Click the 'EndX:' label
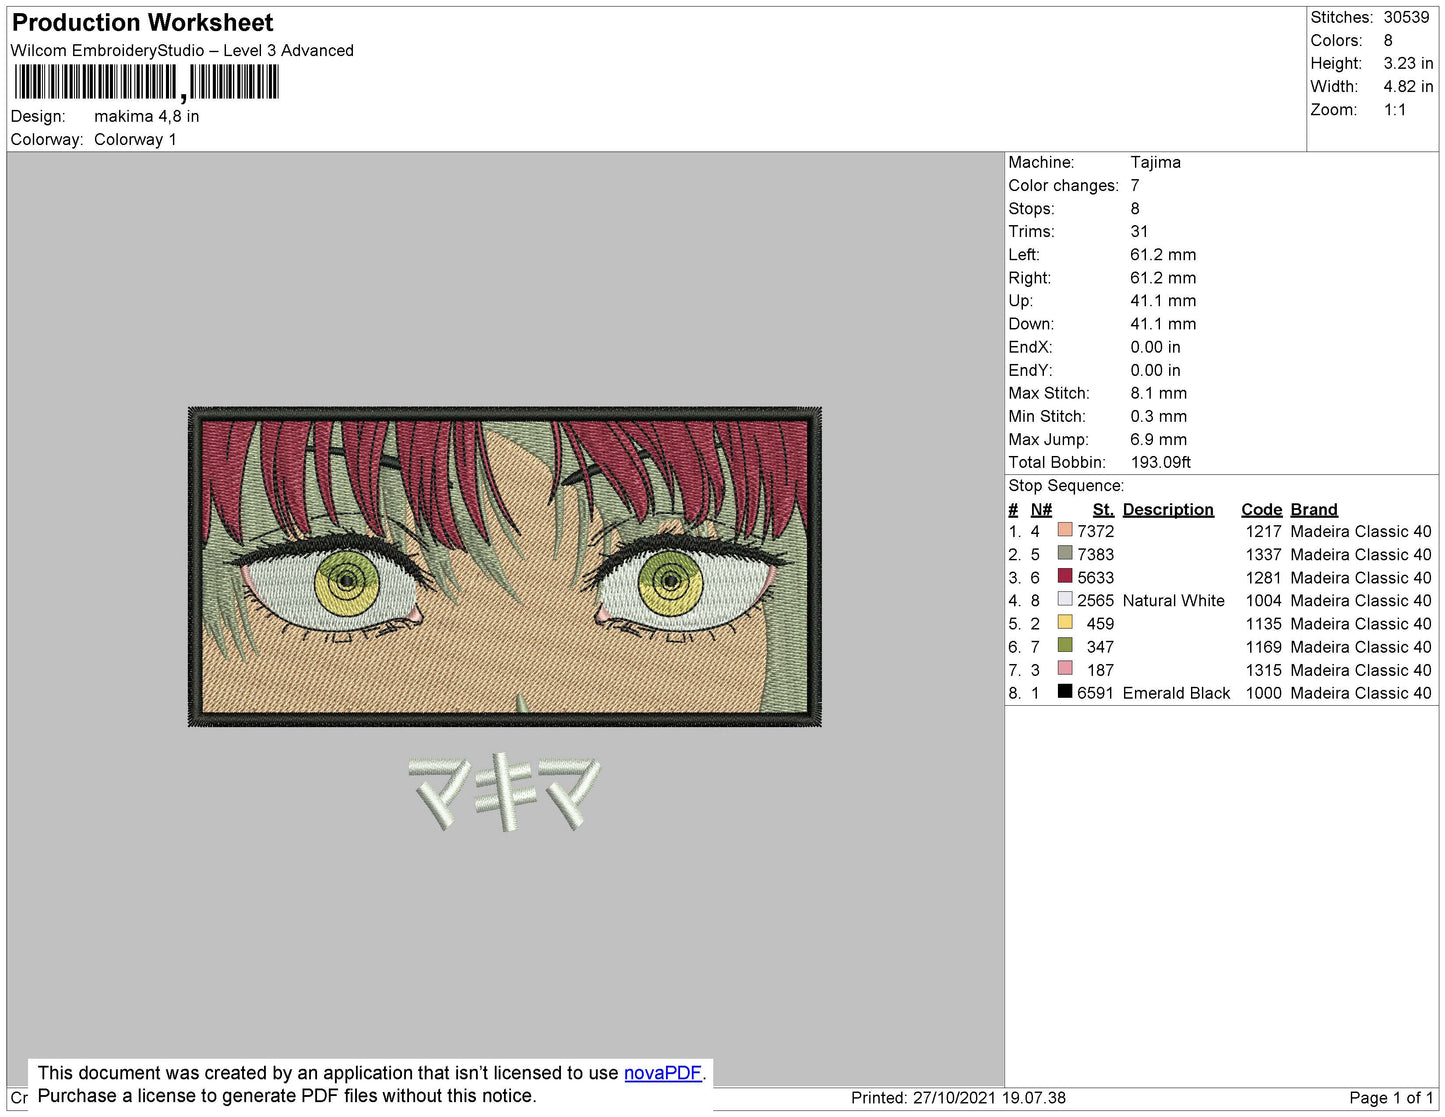The width and height of the screenshot is (1445, 1117). [1030, 347]
